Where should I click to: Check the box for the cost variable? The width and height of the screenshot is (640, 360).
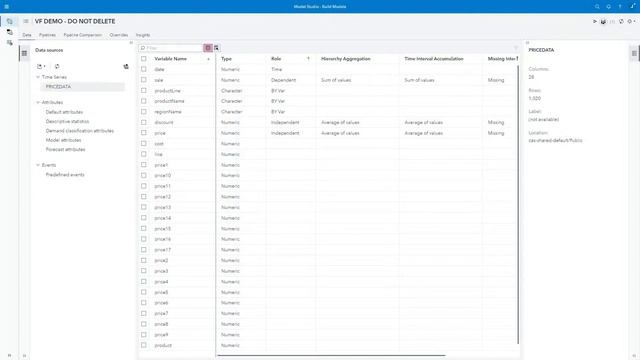click(x=144, y=144)
